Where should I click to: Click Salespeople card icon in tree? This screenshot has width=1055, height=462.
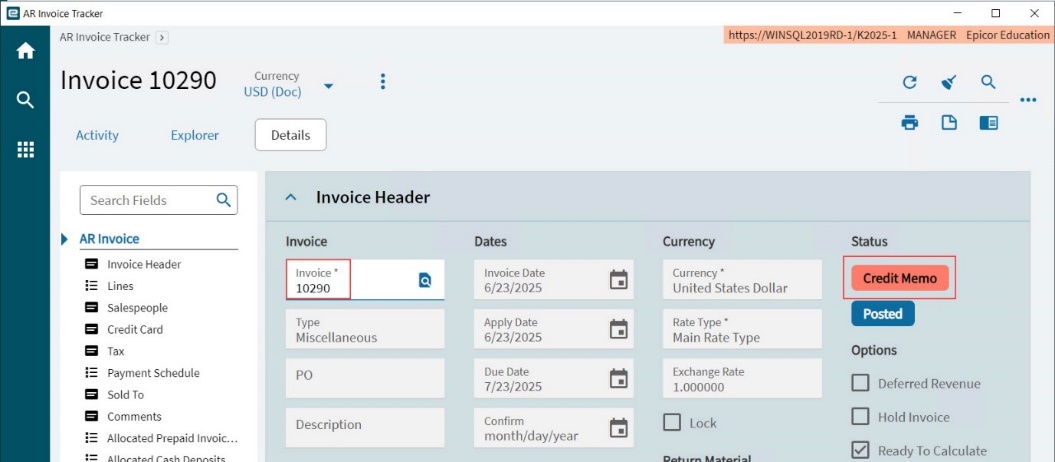tap(91, 307)
